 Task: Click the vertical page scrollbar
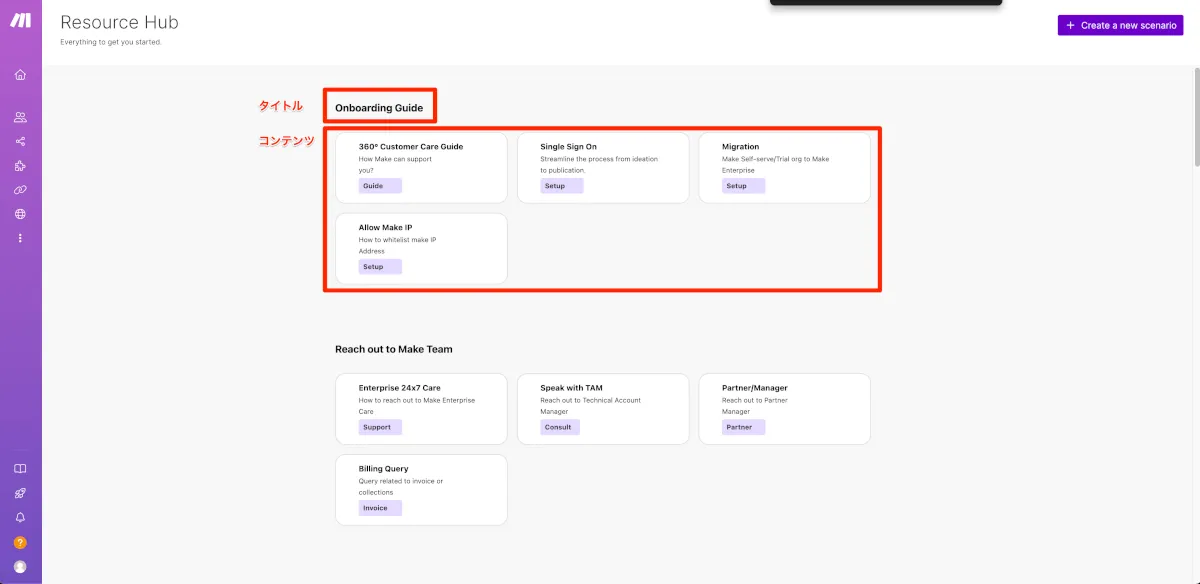(1196, 118)
